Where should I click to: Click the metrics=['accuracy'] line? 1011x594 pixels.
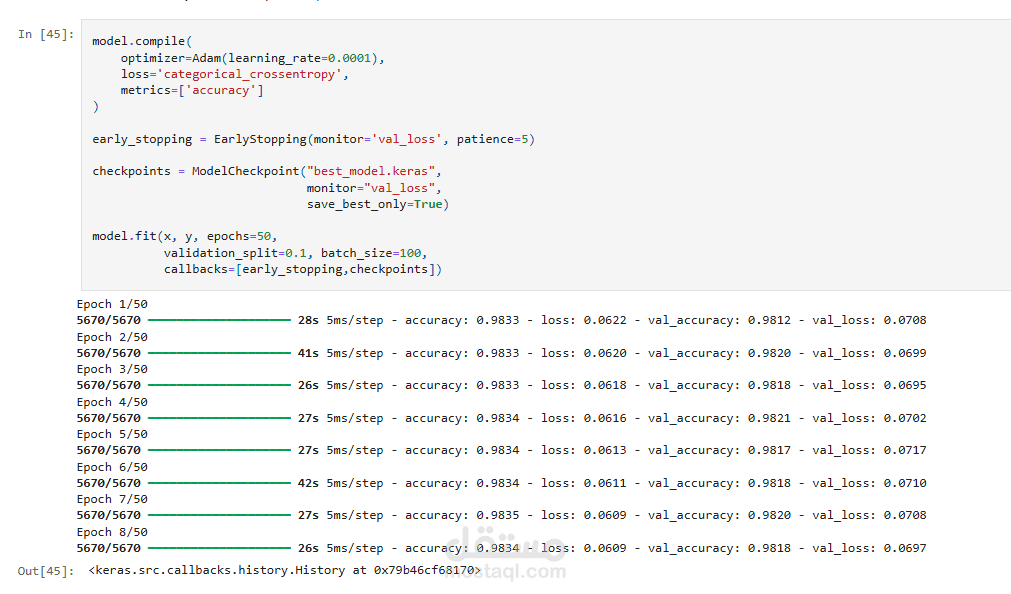coord(192,90)
